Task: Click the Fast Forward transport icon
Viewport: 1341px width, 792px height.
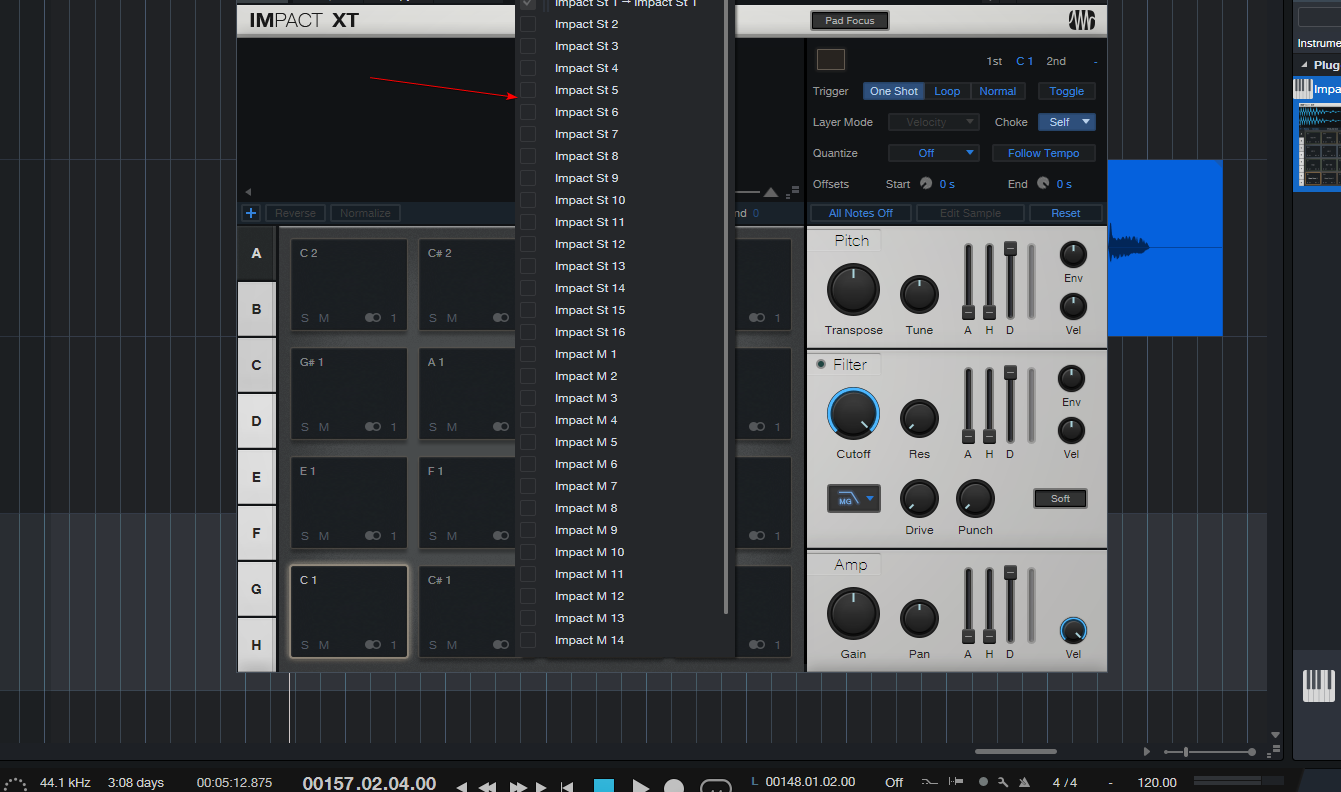Action: 518,787
